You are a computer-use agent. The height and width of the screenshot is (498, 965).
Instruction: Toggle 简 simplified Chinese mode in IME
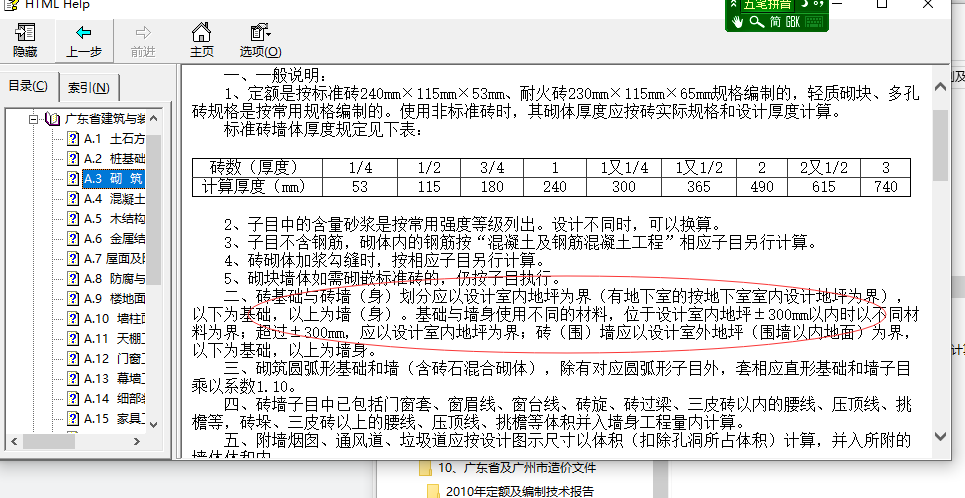(x=775, y=22)
